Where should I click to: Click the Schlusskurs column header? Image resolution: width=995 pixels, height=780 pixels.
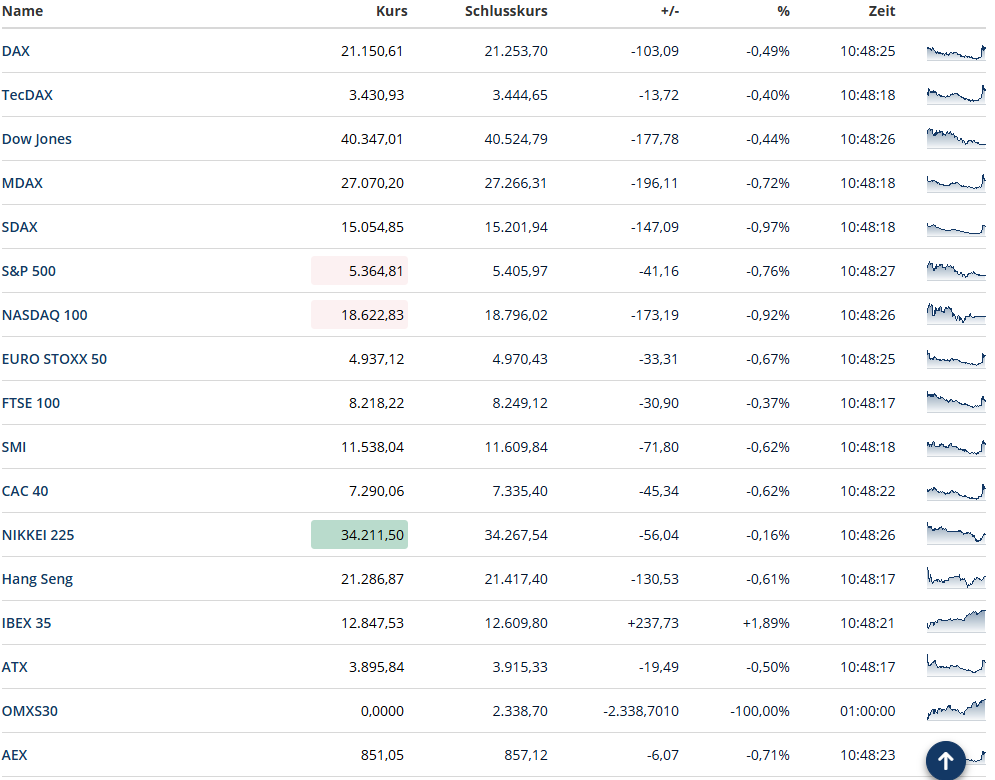[506, 12]
